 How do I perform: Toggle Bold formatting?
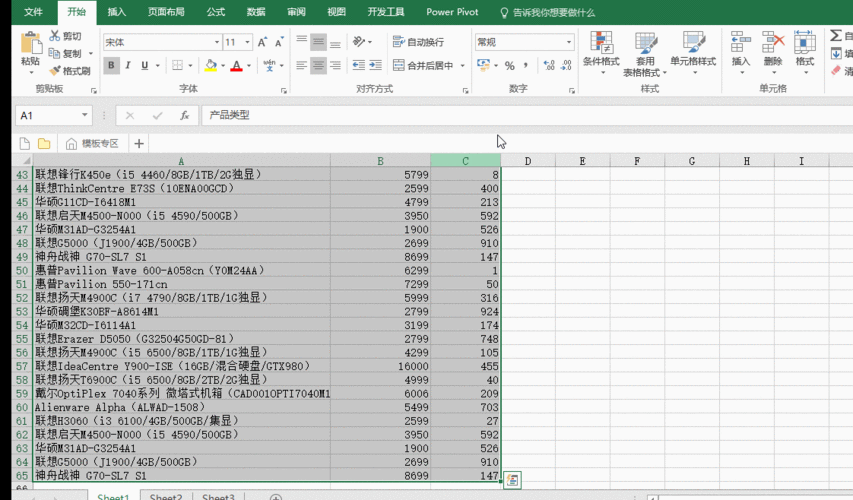(111, 65)
